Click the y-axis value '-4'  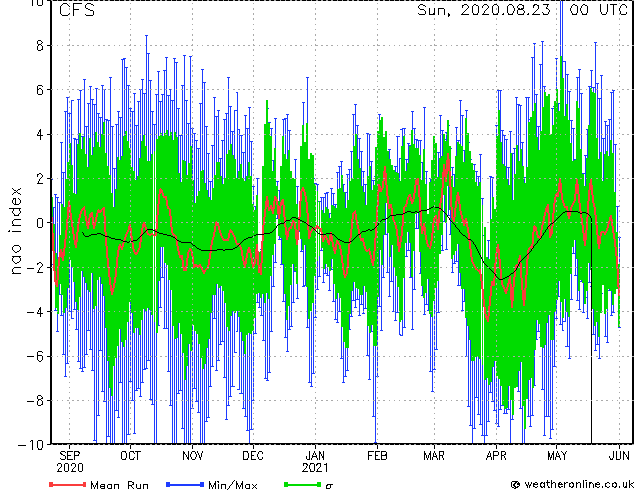pyautogui.click(x=35, y=312)
